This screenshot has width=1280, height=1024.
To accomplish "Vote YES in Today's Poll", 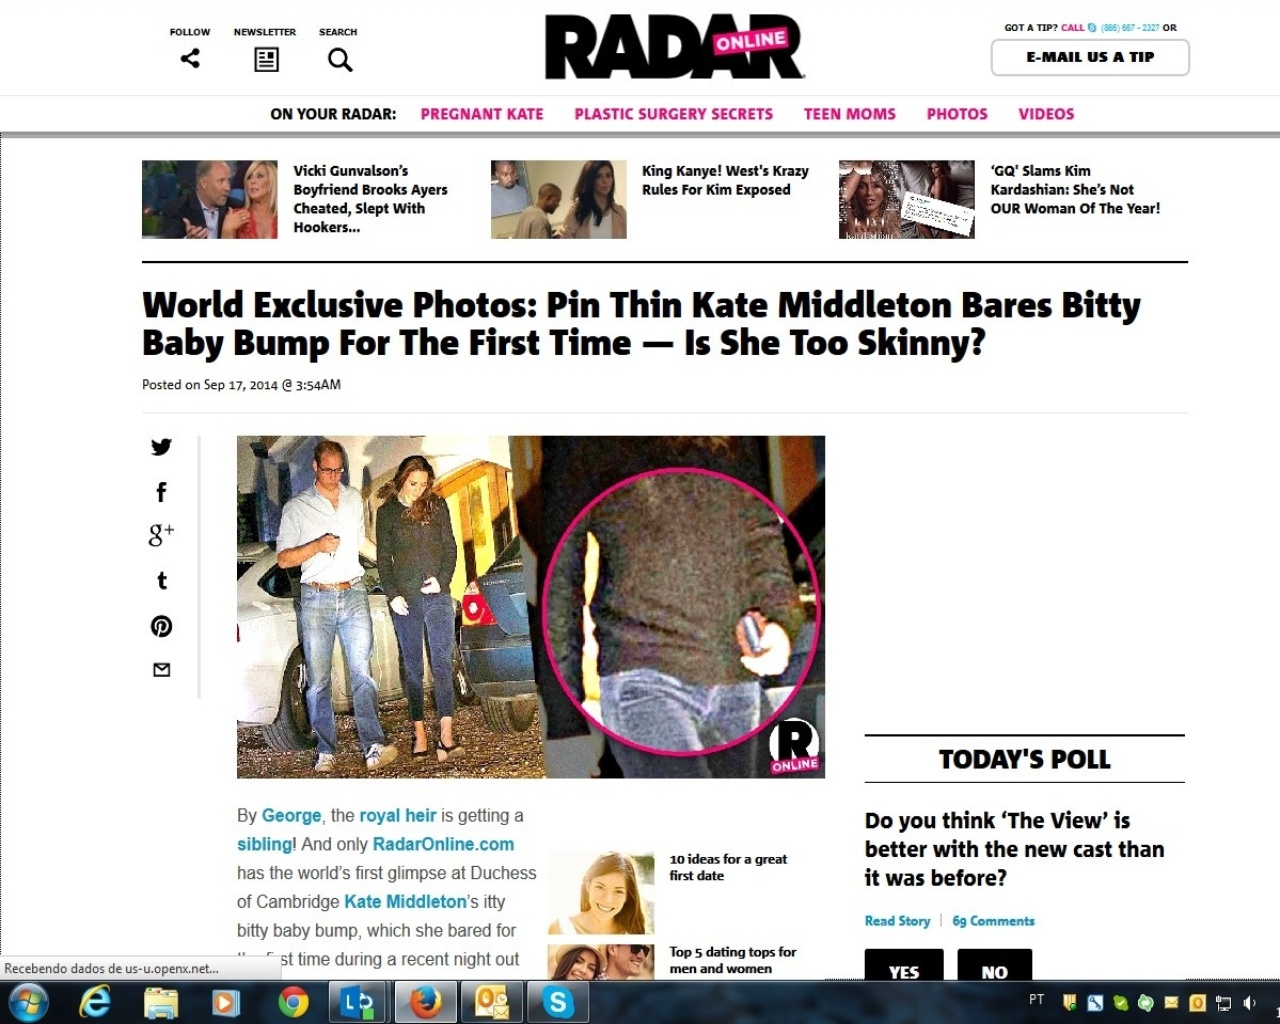I will pyautogui.click(x=904, y=965).
